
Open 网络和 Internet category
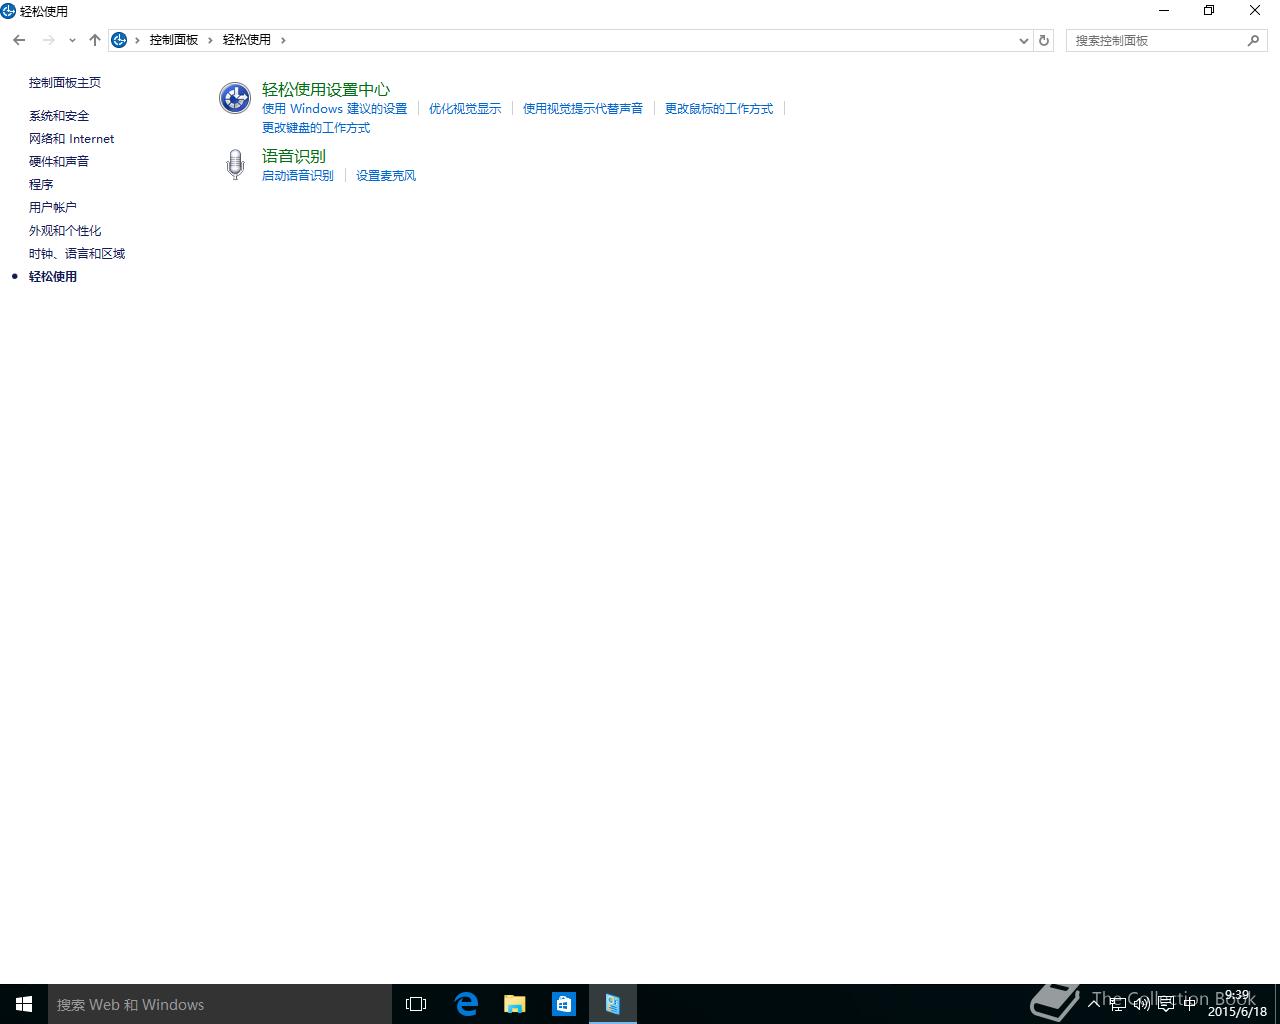pyautogui.click(x=72, y=139)
